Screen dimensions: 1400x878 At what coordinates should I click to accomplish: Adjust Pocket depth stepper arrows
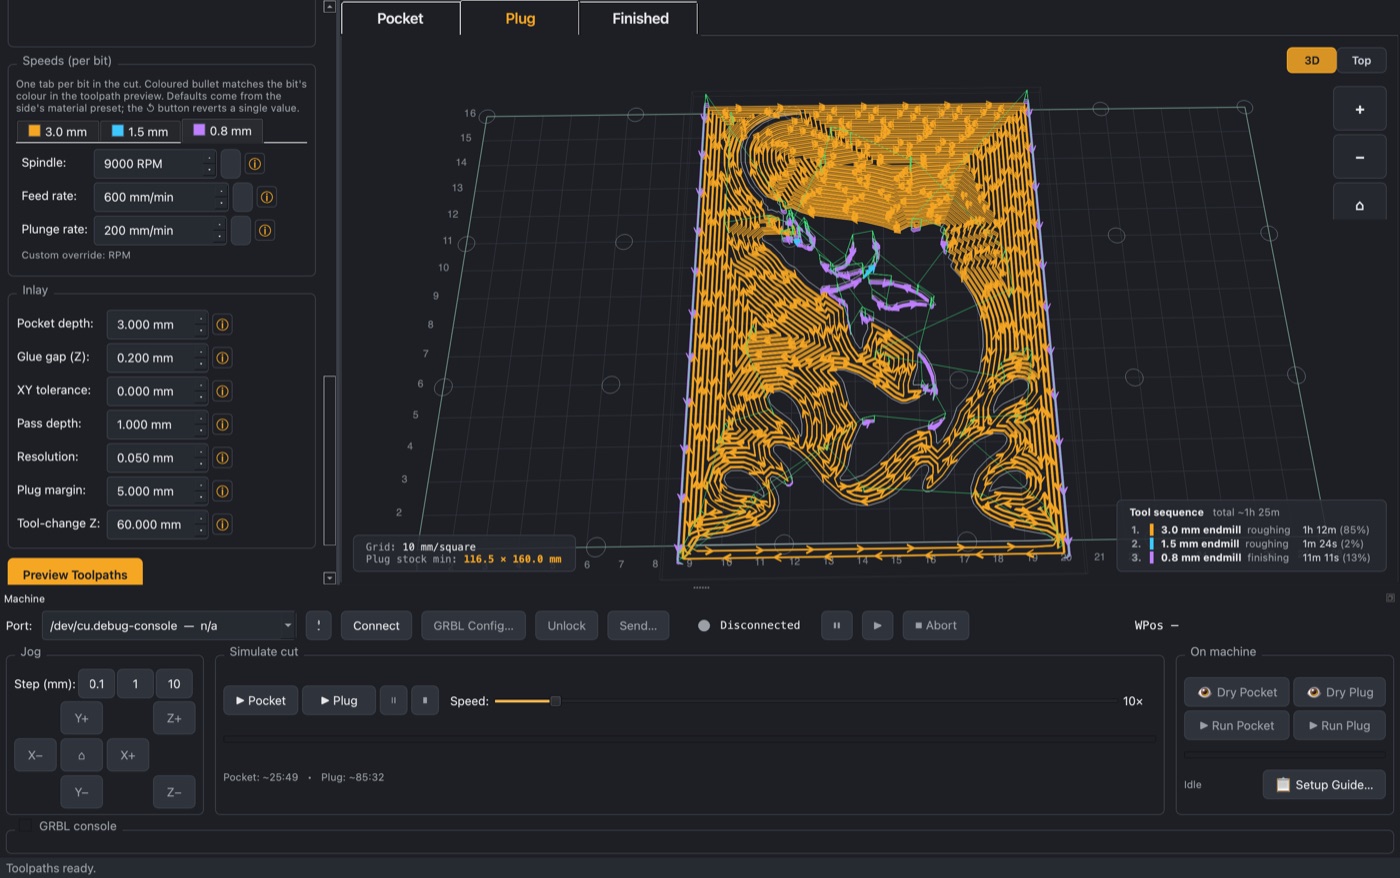tap(201, 324)
